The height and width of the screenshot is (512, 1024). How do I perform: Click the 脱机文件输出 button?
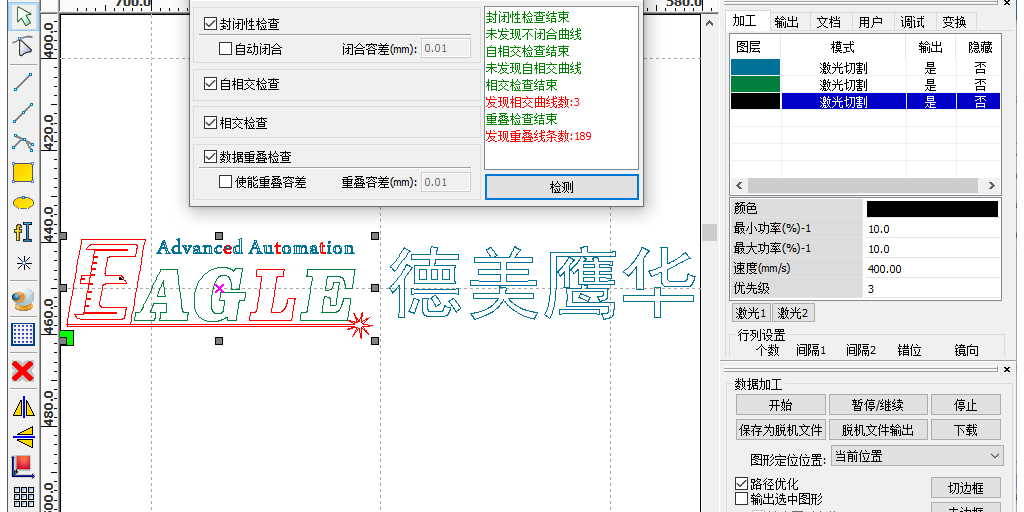pos(878,430)
